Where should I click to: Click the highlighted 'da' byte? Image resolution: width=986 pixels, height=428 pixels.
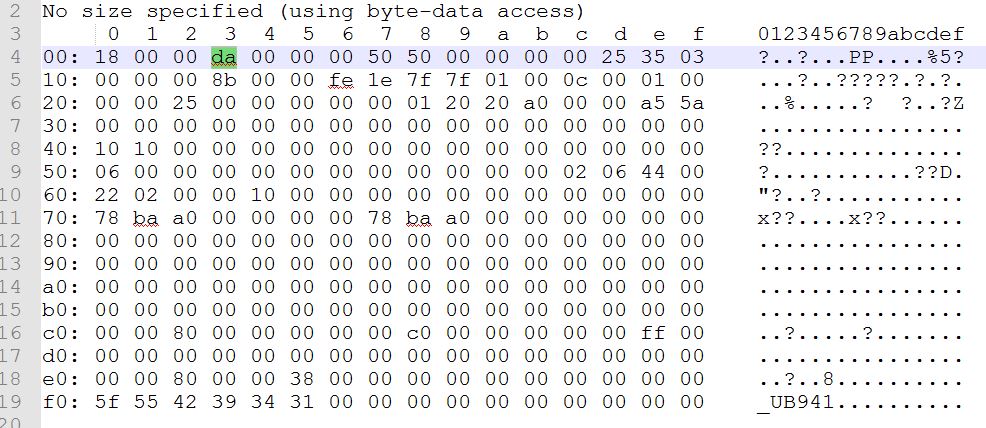tap(223, 57)
